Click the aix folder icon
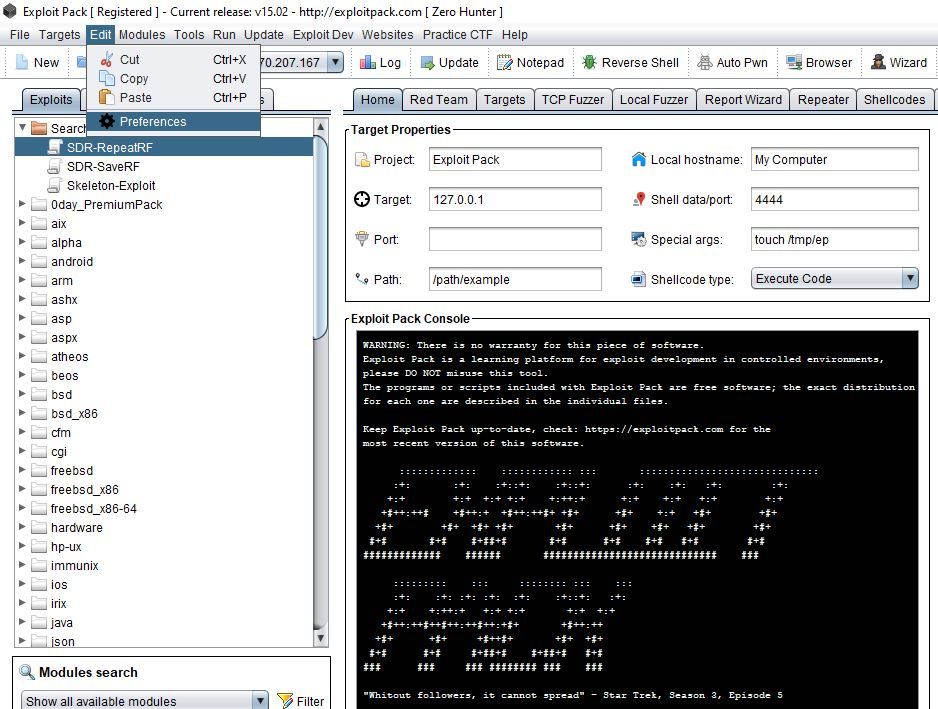Screen dimensions: 938x709 (x=39, y=224)
